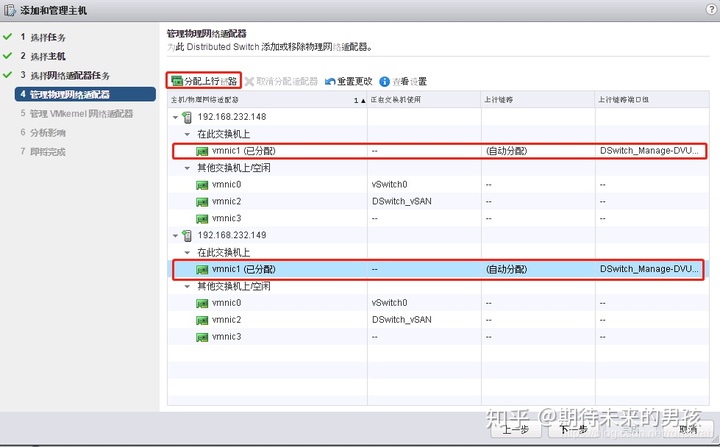Click vmnic3 adapter icon under 192.168.232.149
Image resolution: width=720 pixels, height=447 pixels.
pyautogui.click(x=202, y=338)
